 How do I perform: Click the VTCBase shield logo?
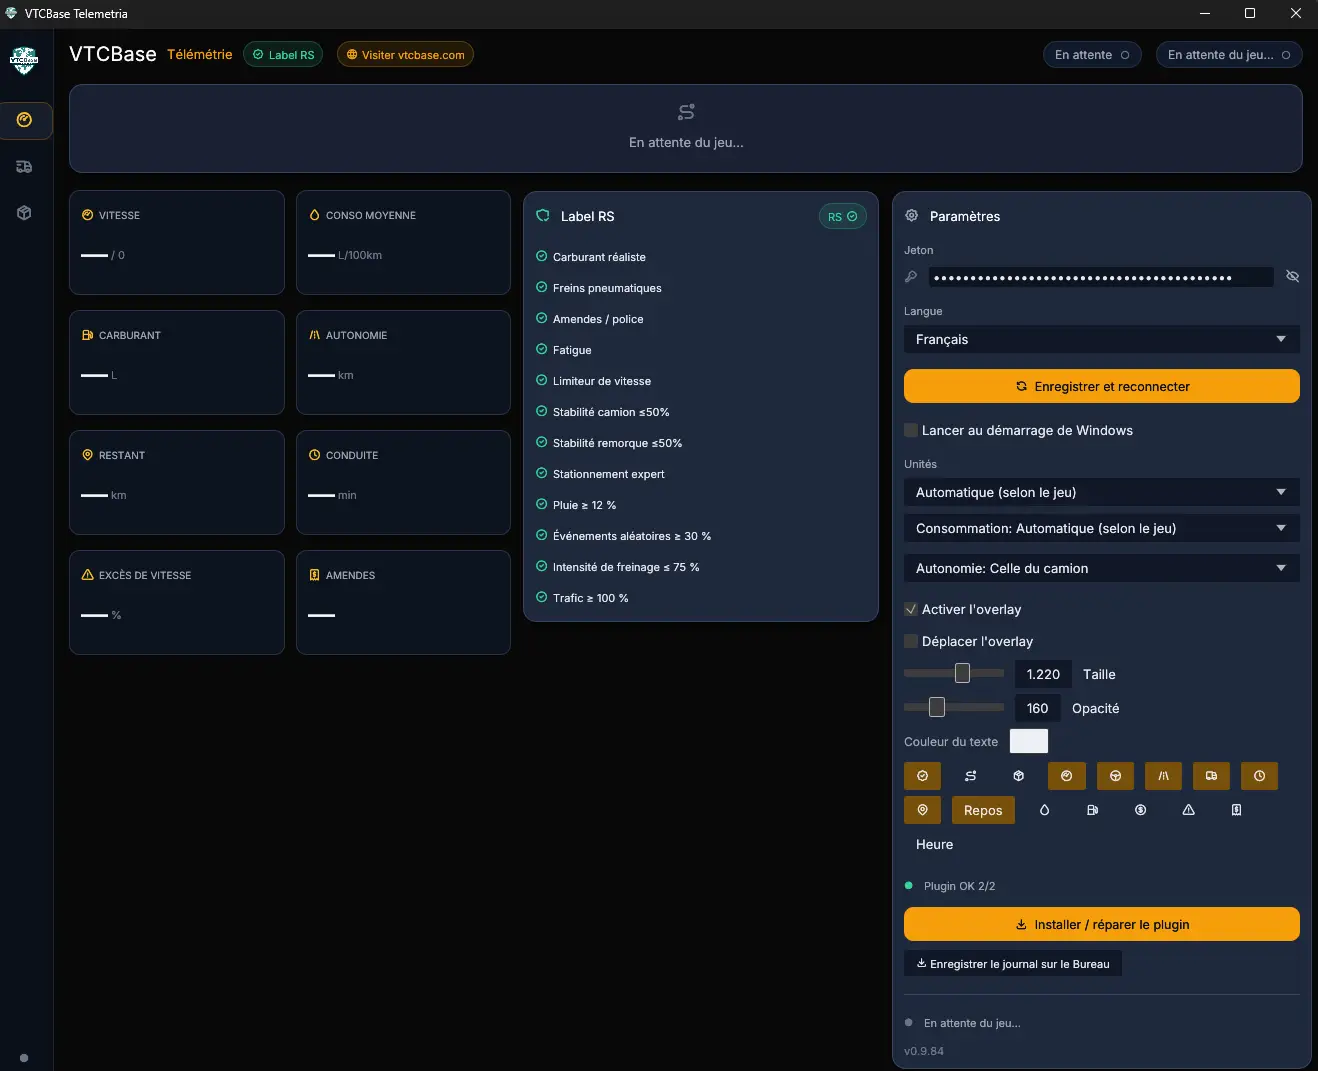24,60
